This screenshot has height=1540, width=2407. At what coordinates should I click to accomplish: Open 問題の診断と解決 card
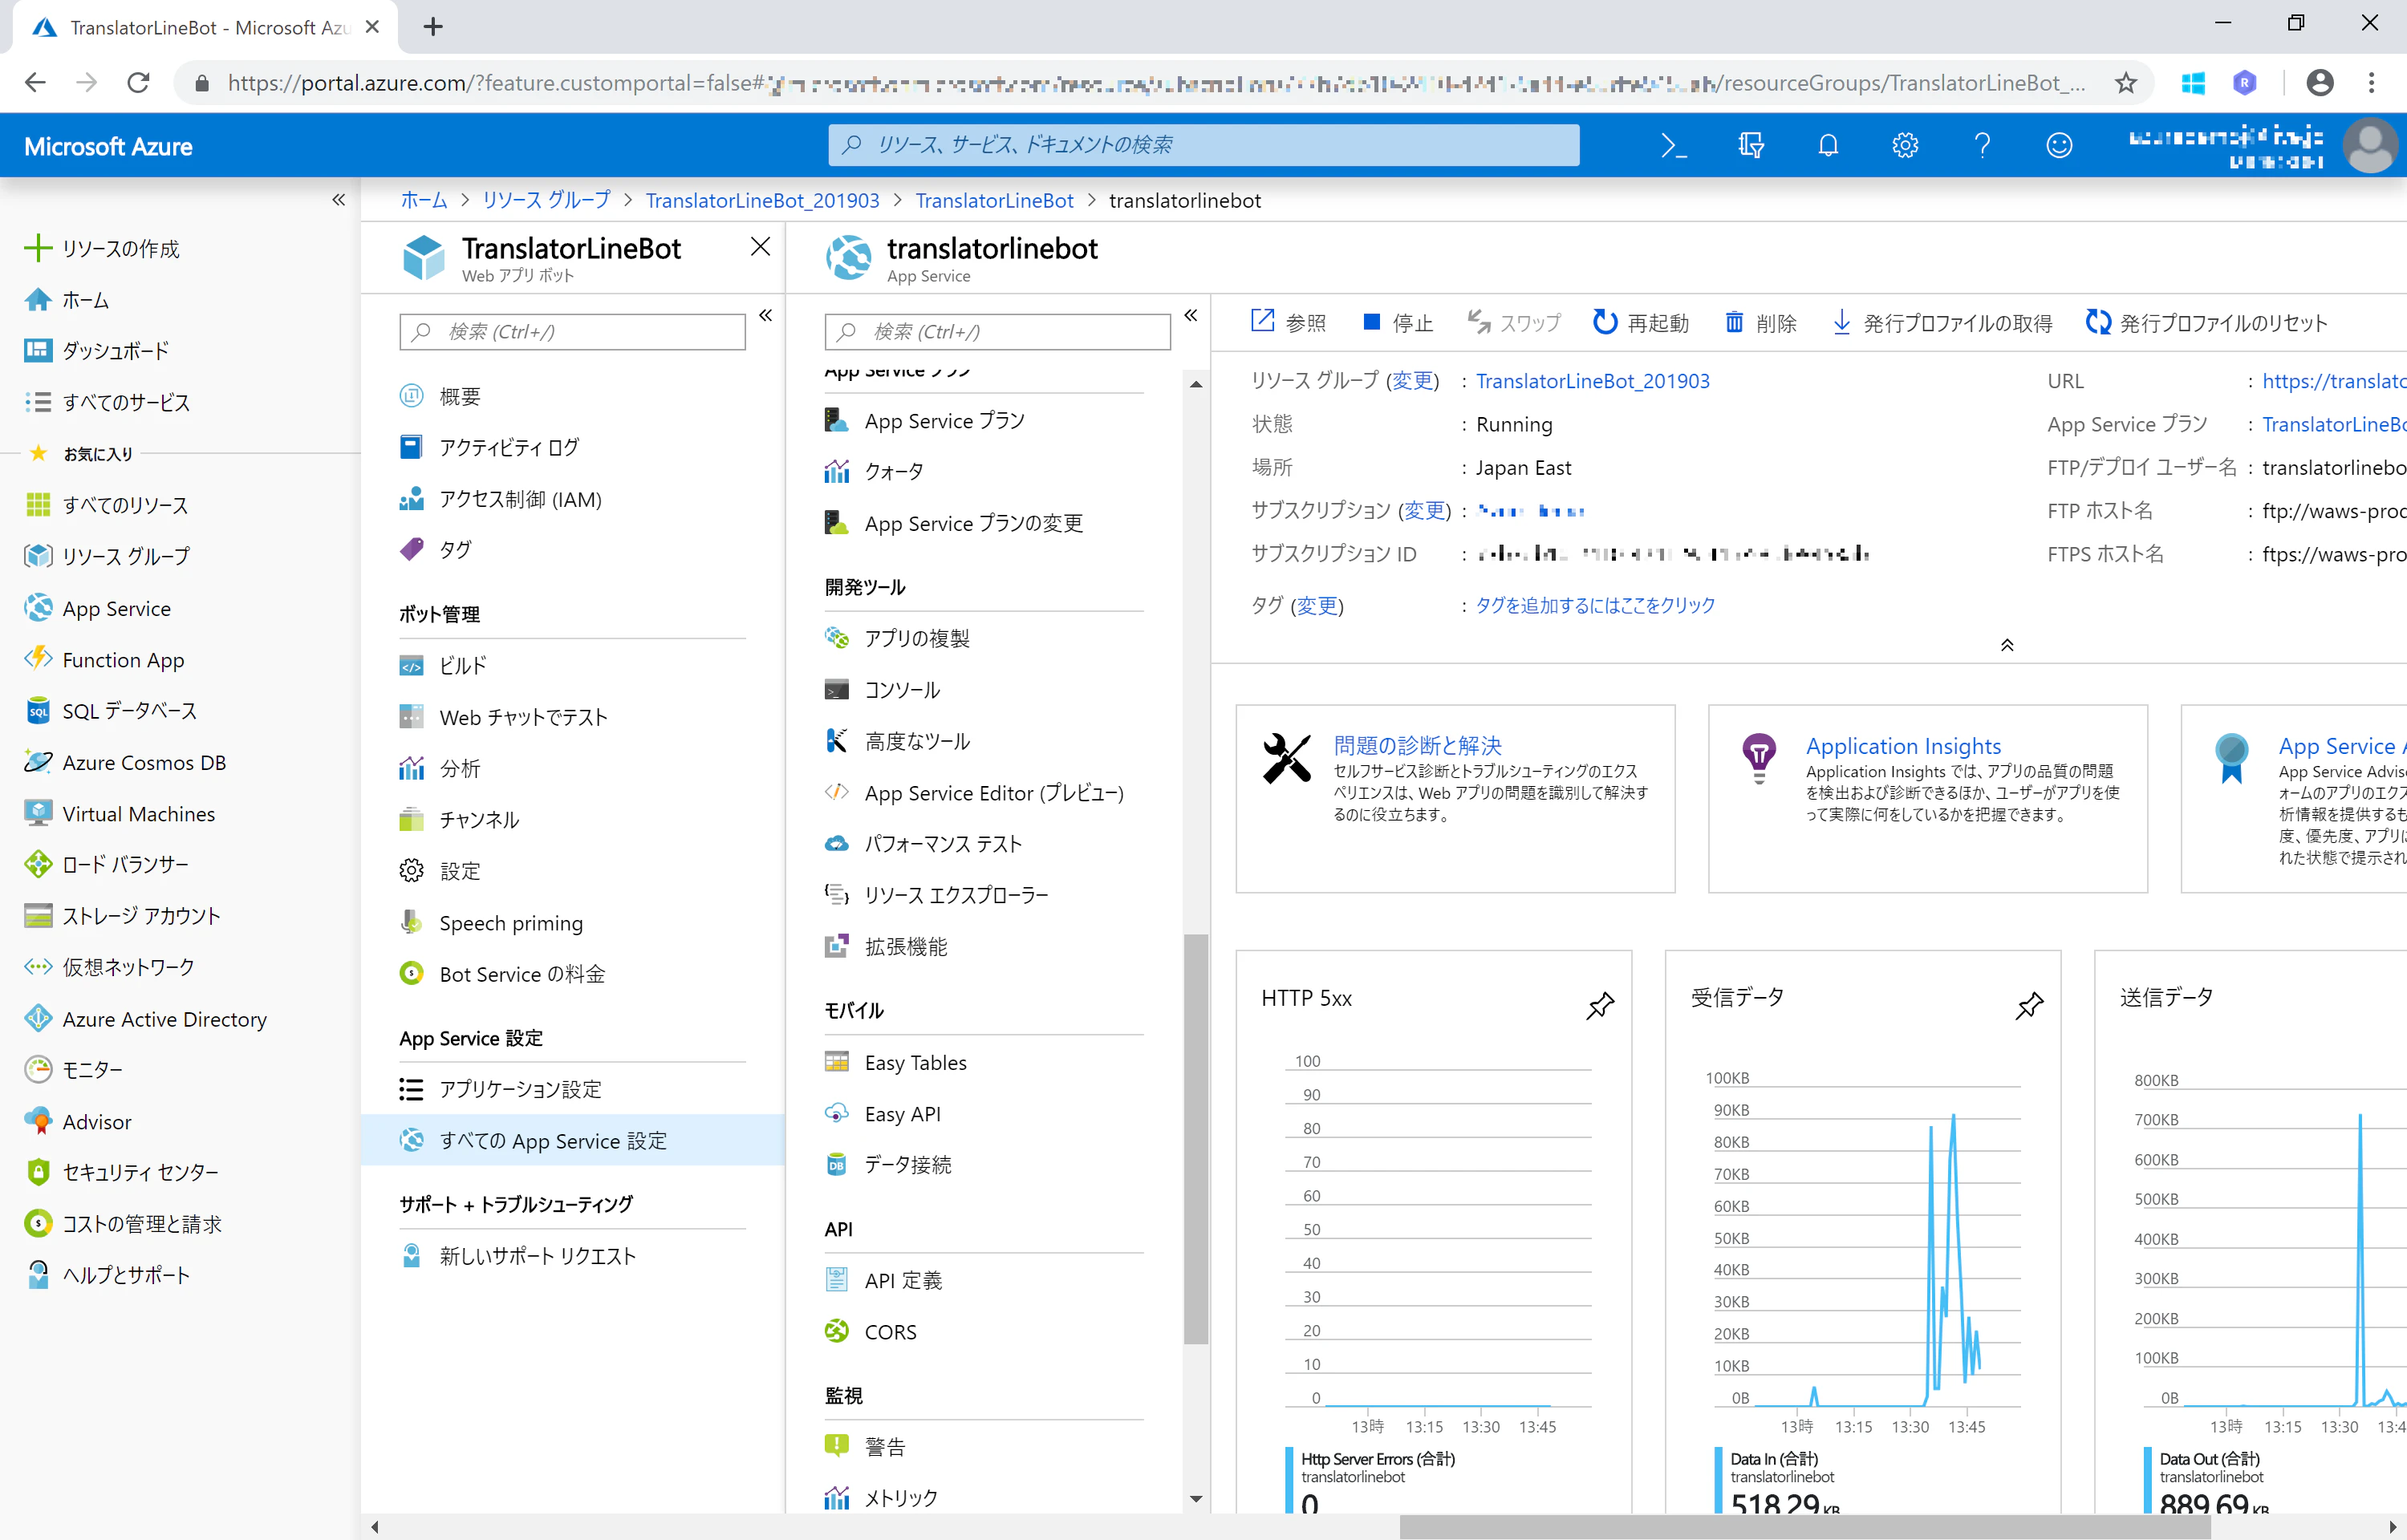click(1455, 798)
